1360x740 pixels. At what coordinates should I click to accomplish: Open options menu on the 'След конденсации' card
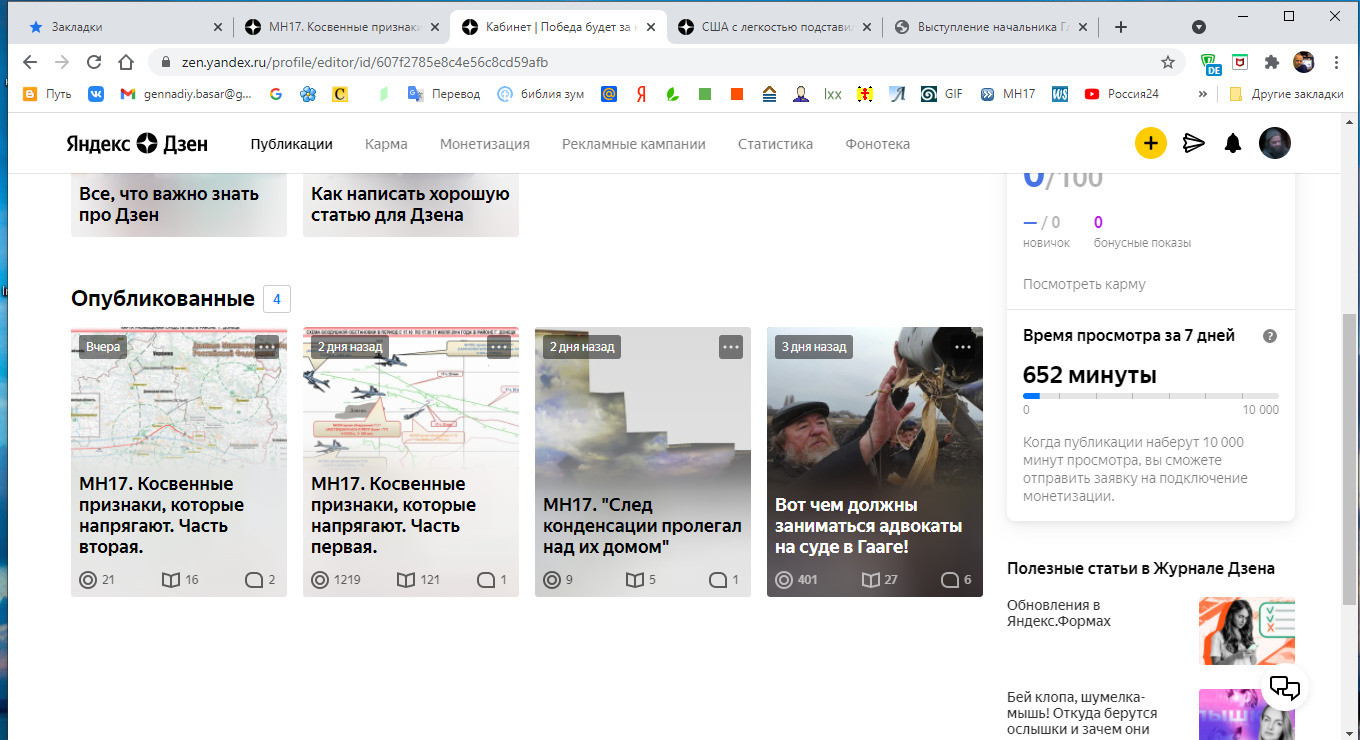click(731, 347)
